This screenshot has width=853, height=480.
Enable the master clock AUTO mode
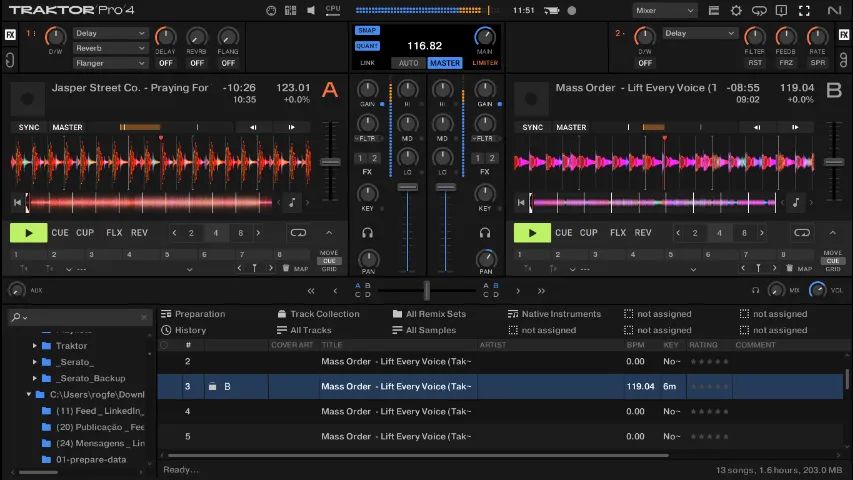tap(409, 63)
